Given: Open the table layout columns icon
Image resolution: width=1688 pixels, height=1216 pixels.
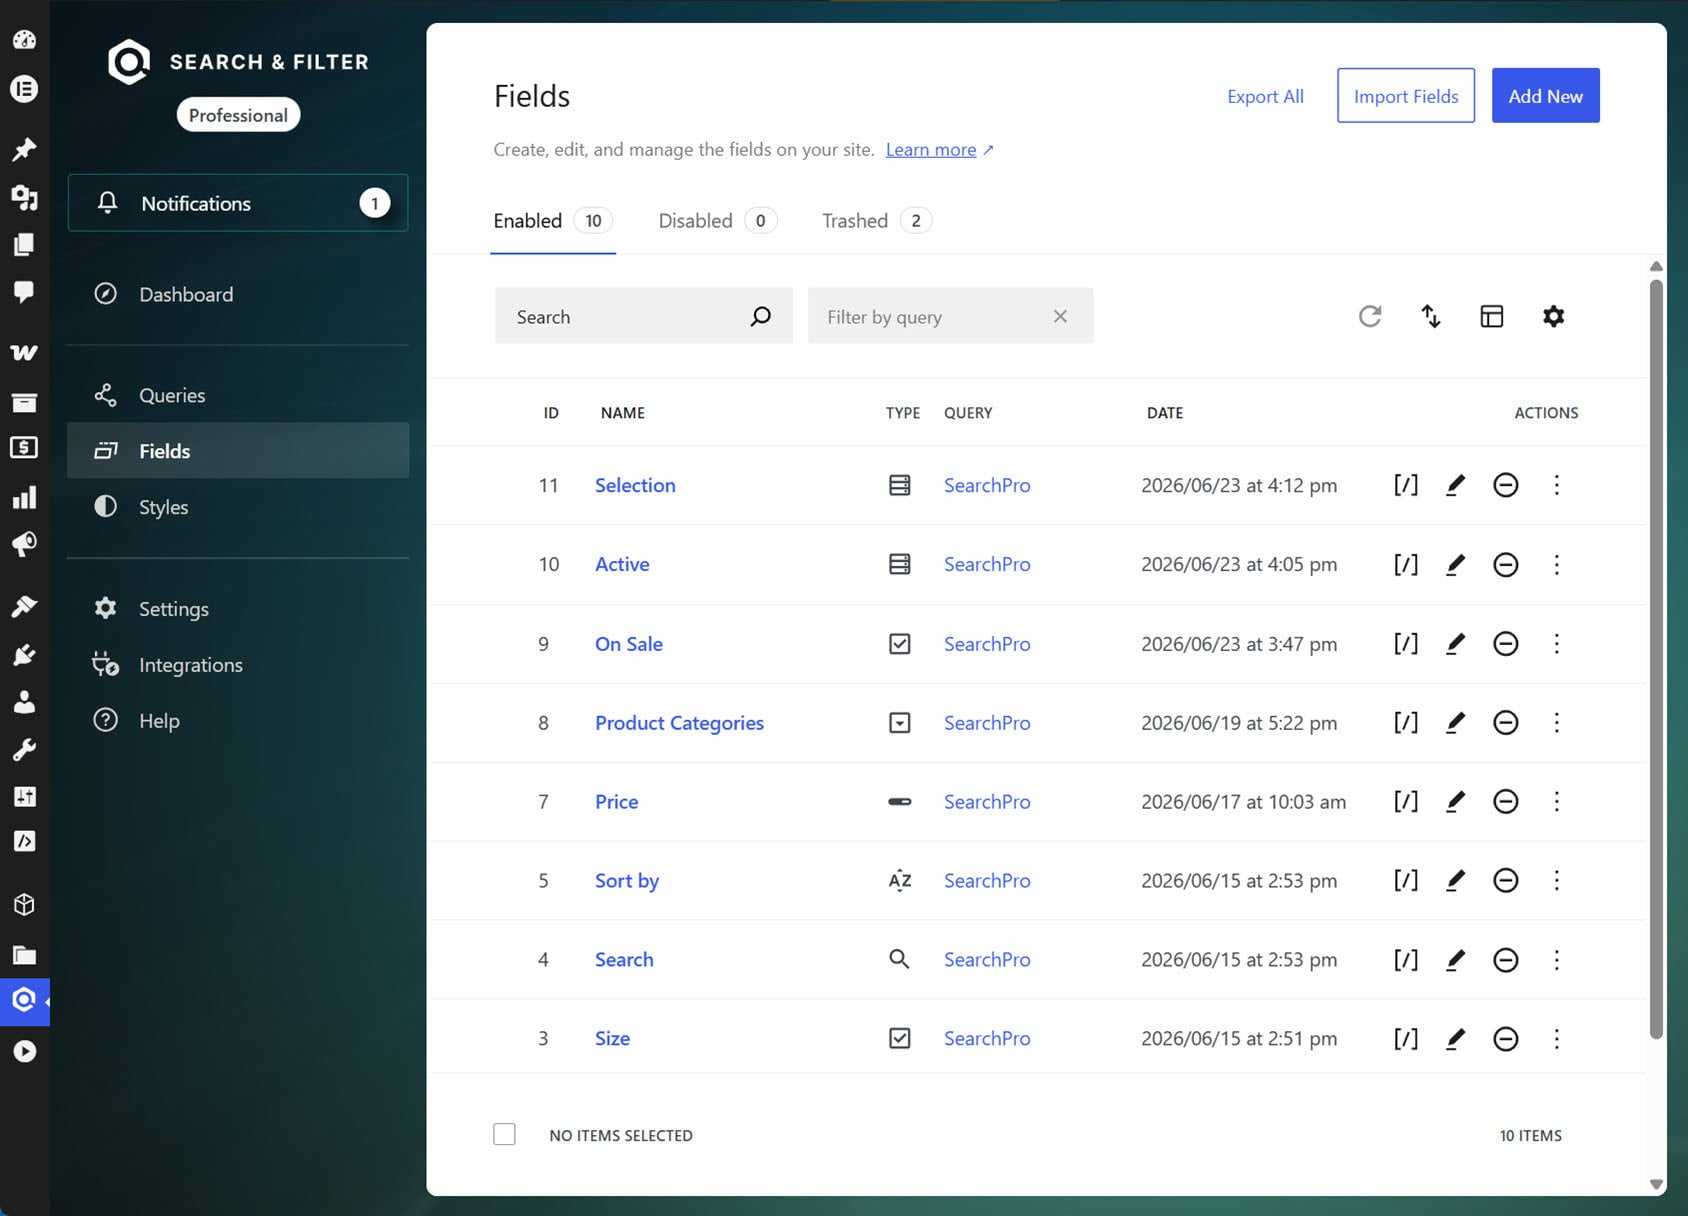Looking at the screenshot, I should click(x=1492, y=316).
